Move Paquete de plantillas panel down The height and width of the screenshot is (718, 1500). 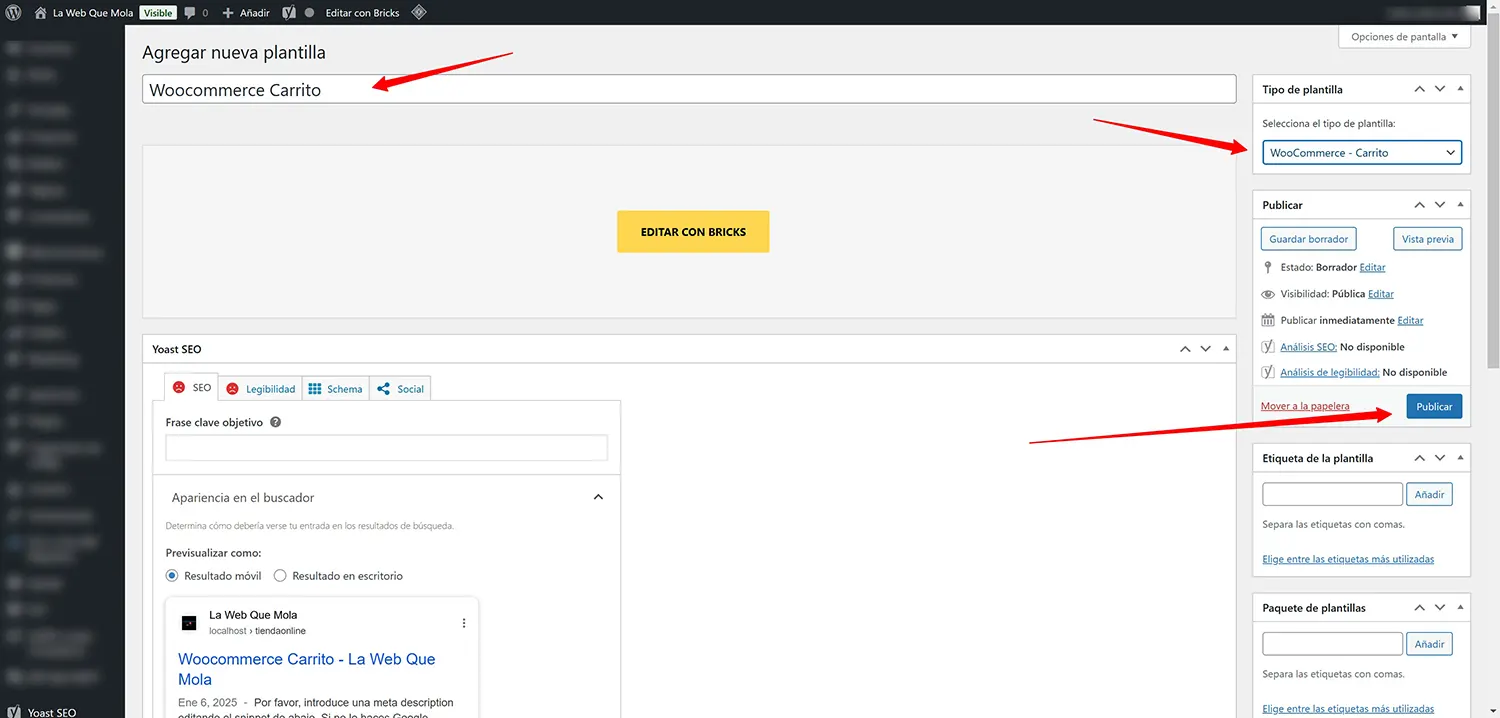(x=1440, y=607)
